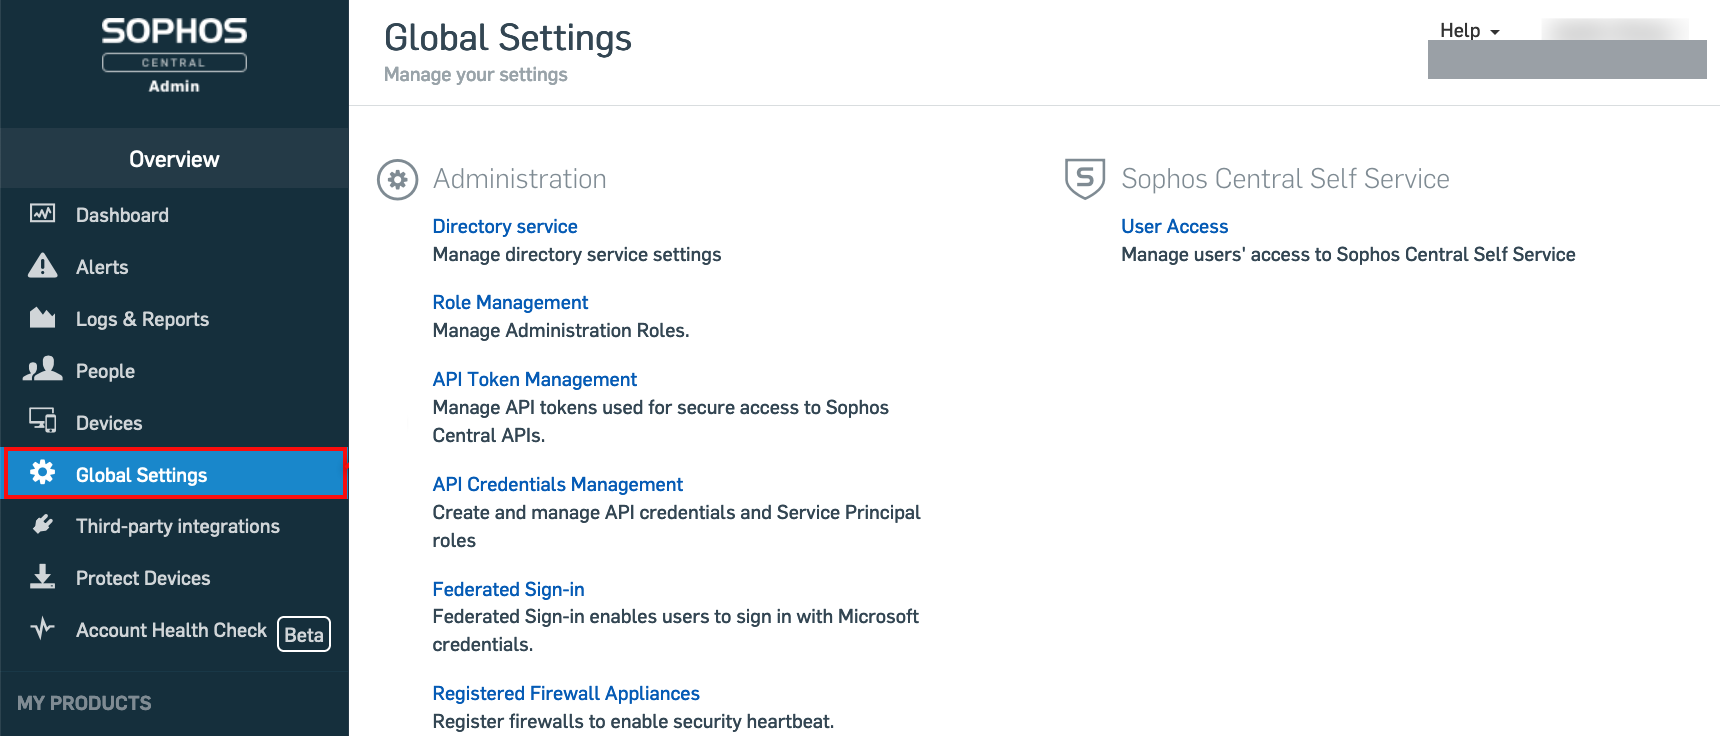Viewport: 1720px width, 736px height.
Task: Click 'Register firewalls to enable security heartbeat.' text
Action: pos(633,722)
